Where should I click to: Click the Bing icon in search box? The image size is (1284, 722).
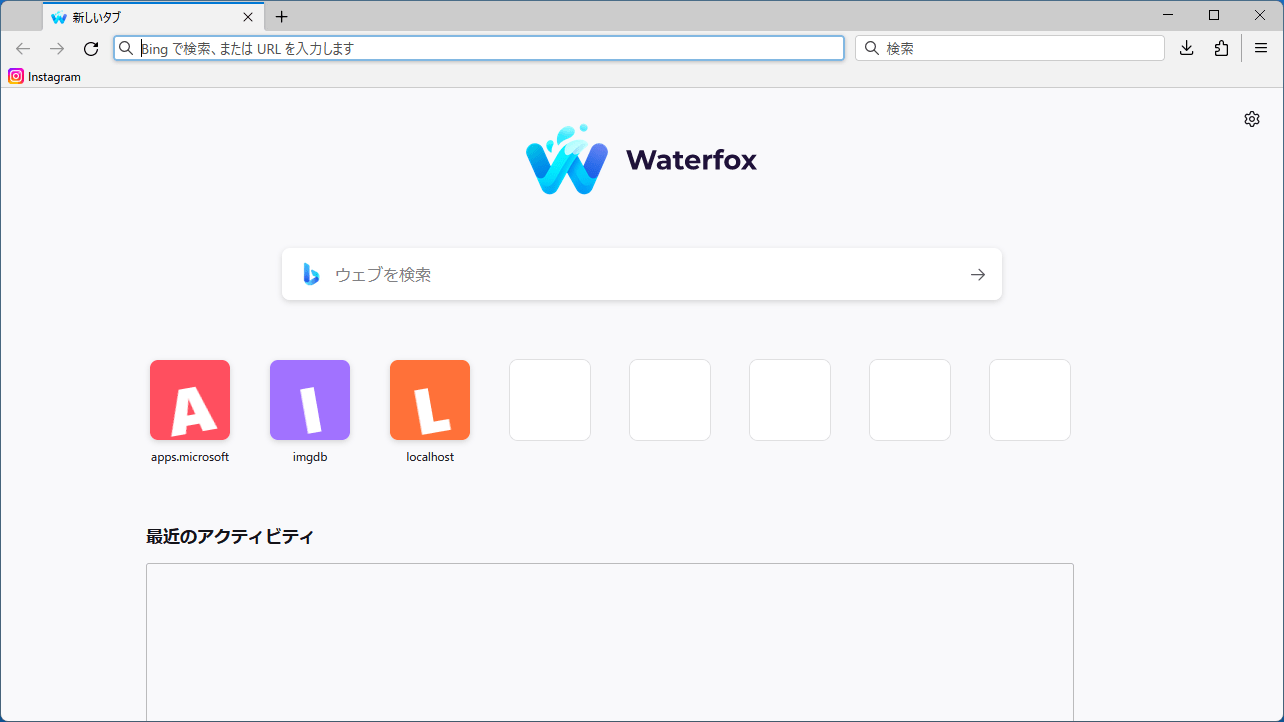pos(311,274)
